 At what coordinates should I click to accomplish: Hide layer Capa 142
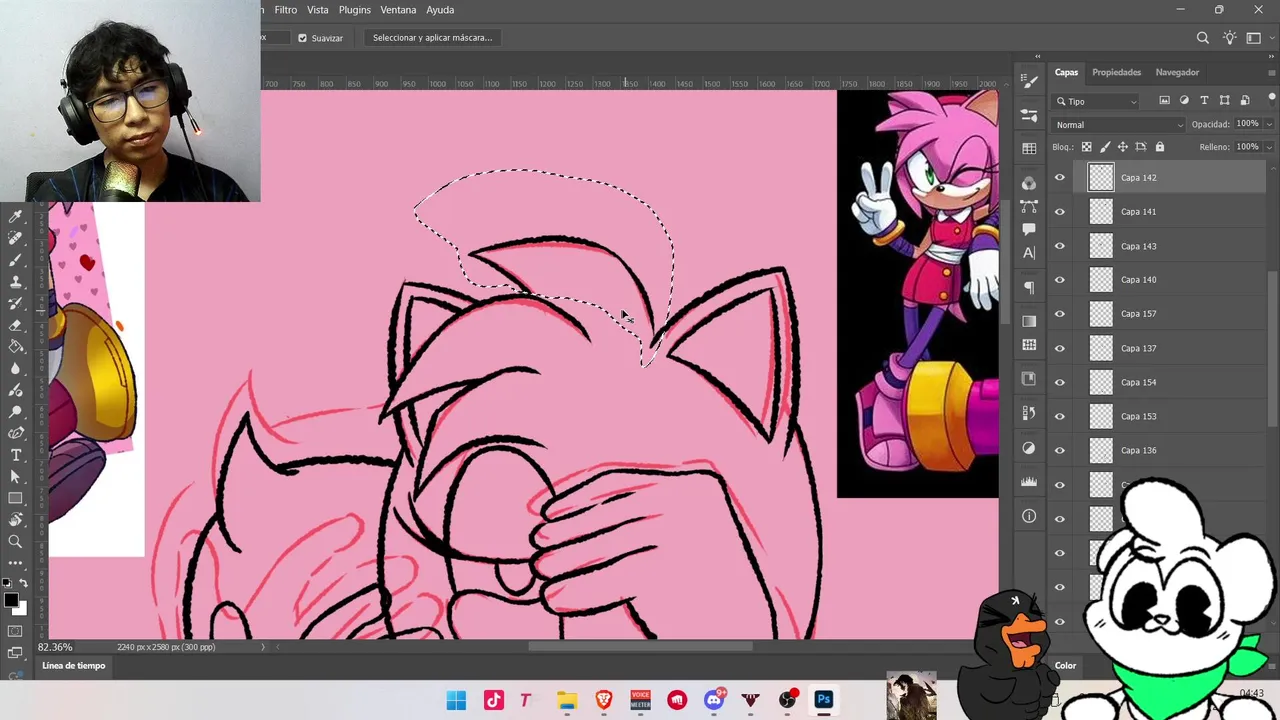coord(1060,178)
